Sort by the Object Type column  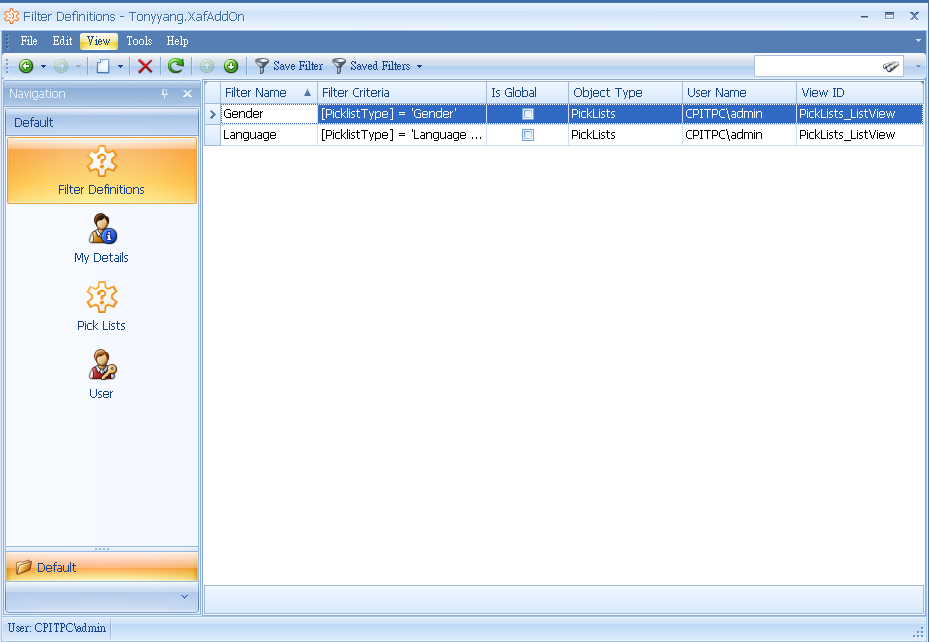[x=625, y=92]
